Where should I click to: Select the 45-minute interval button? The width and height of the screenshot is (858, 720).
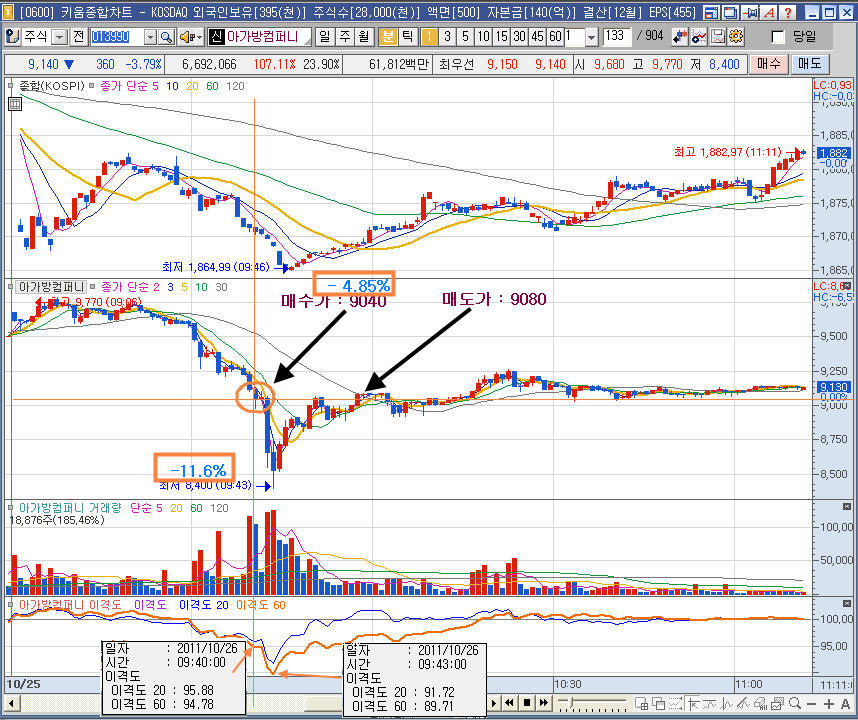click(x=537, y=37)
